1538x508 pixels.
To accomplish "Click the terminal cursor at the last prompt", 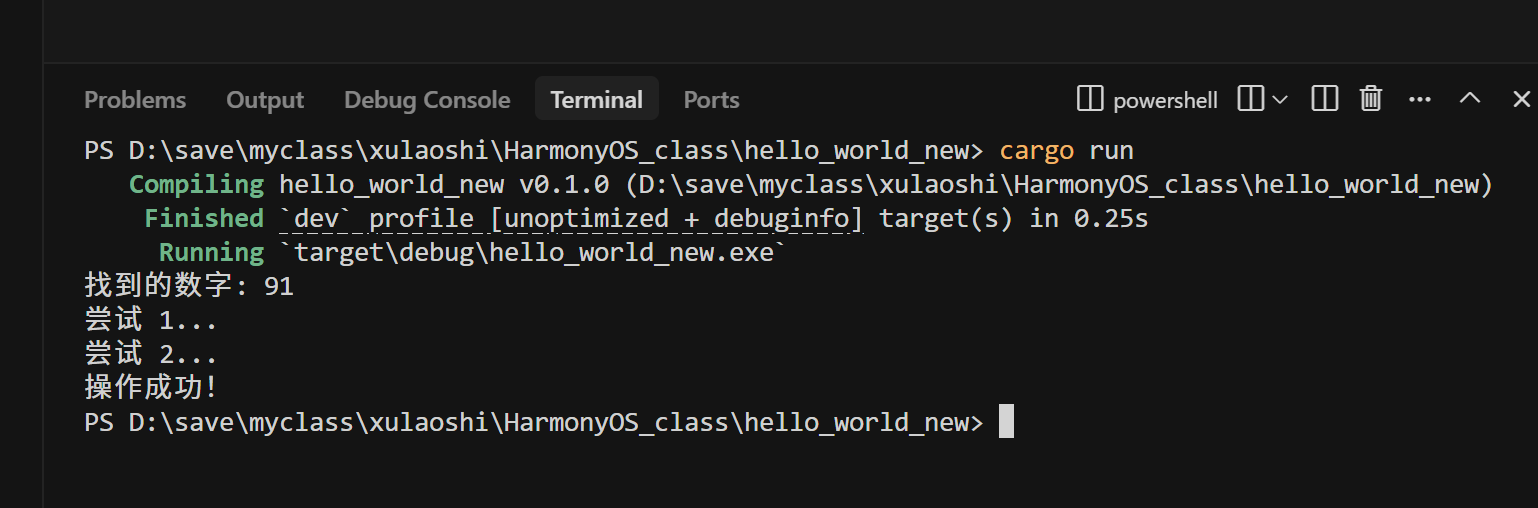I will click(x=1006, y=422).
